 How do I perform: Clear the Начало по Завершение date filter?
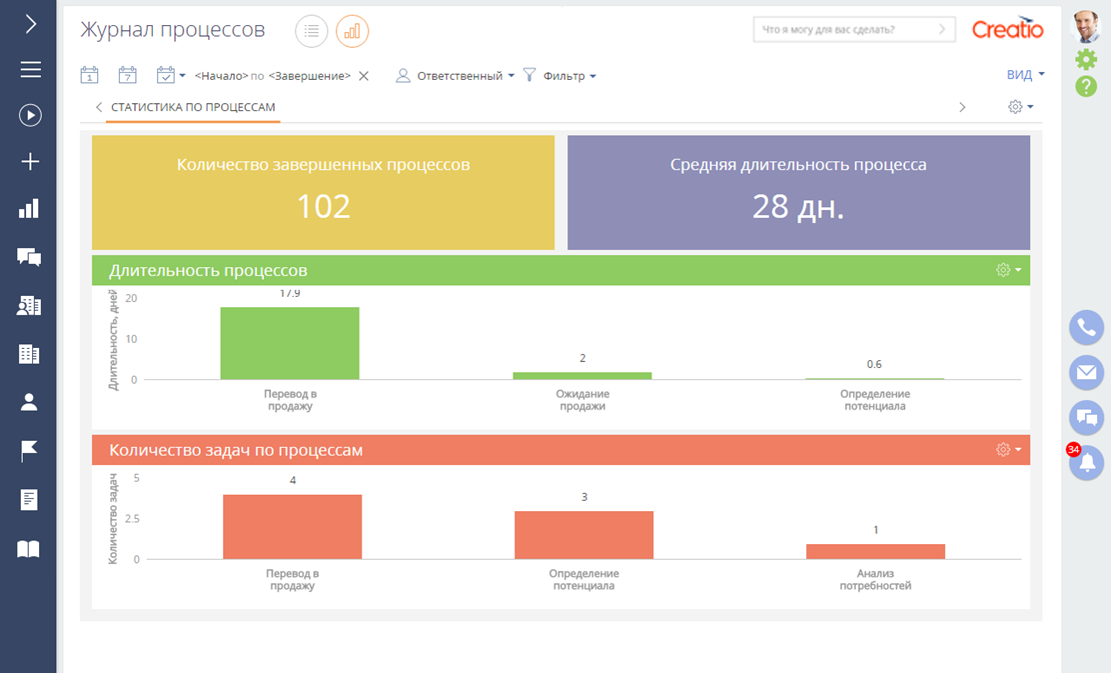[364, 76]
